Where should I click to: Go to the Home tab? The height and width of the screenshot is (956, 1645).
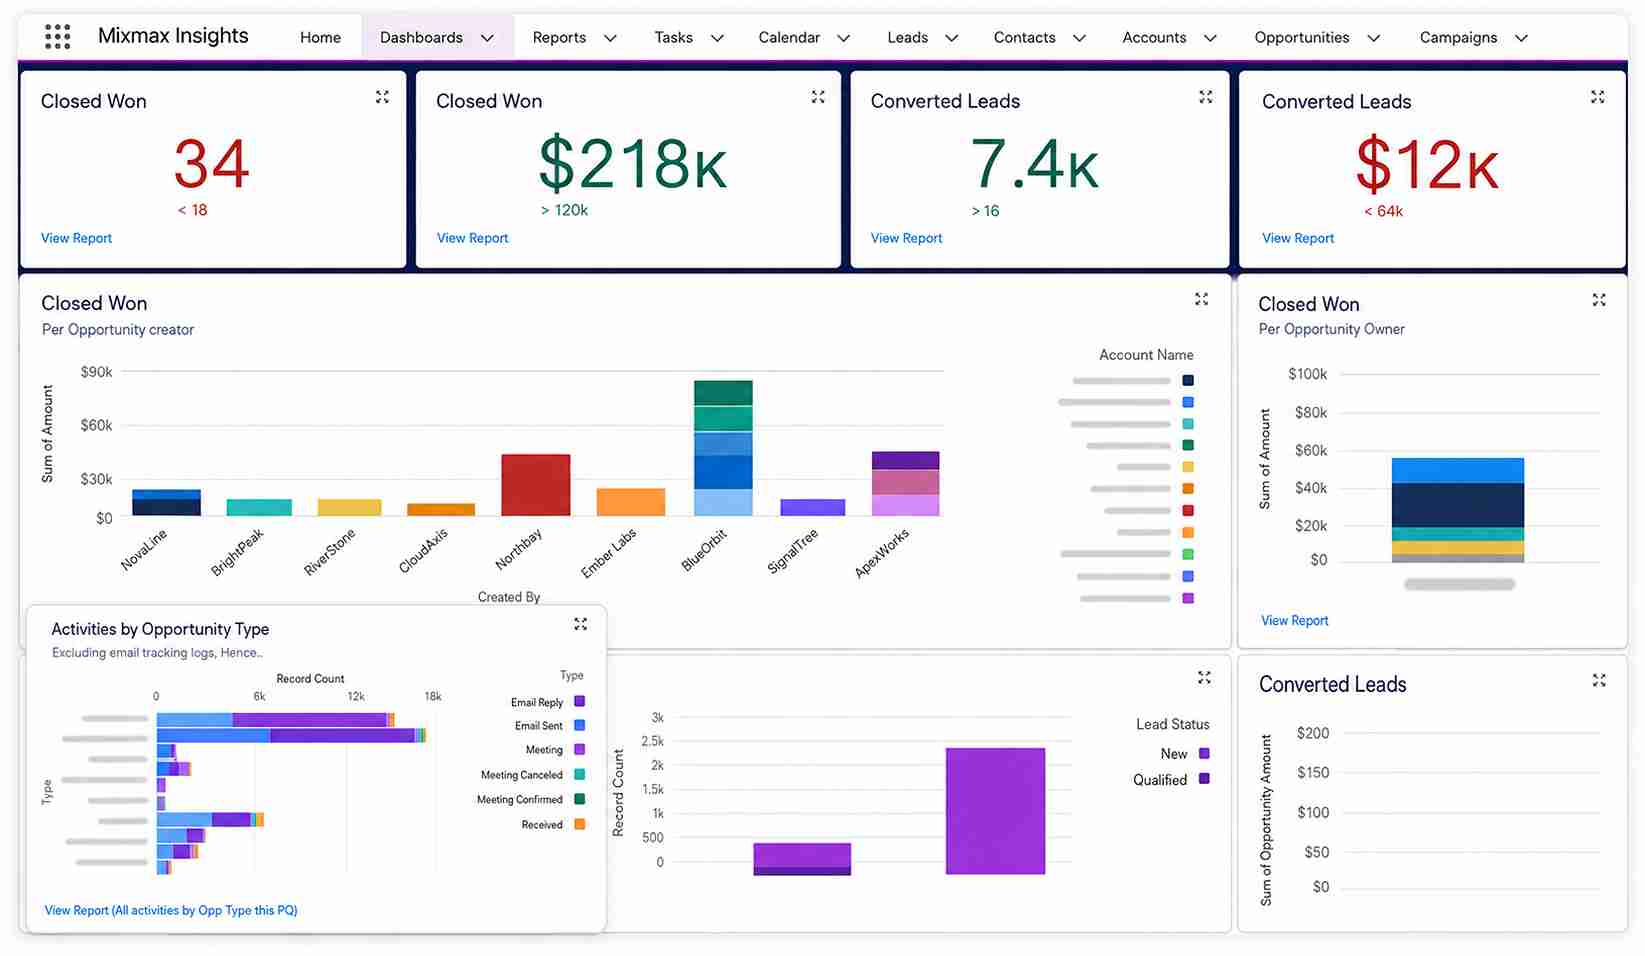(320, 37)
